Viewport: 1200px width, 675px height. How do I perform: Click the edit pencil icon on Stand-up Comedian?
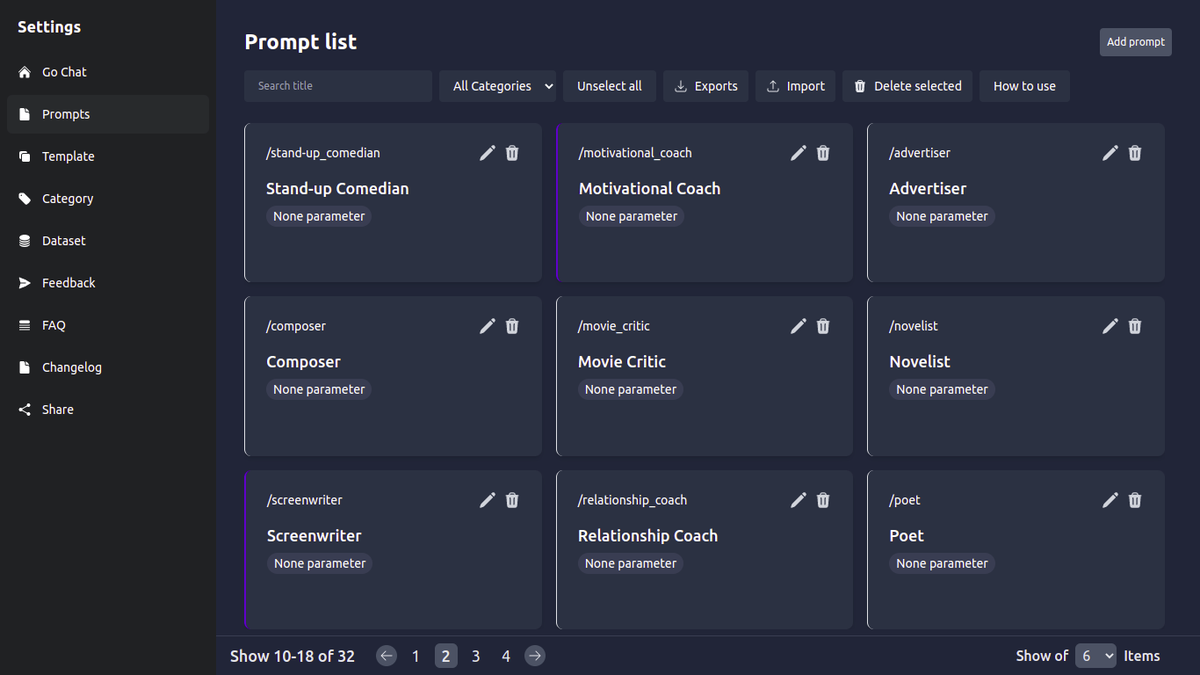click(x=487, y=153)
